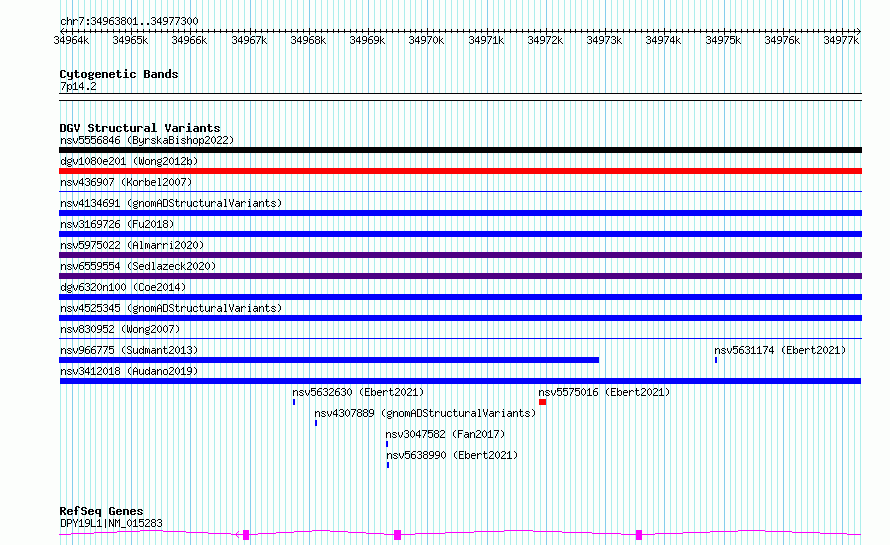This screenshot has height=545, width=890.
Task: Open the nsv5631174 (Ebert2021) variant
Action: tap(780, 350)
